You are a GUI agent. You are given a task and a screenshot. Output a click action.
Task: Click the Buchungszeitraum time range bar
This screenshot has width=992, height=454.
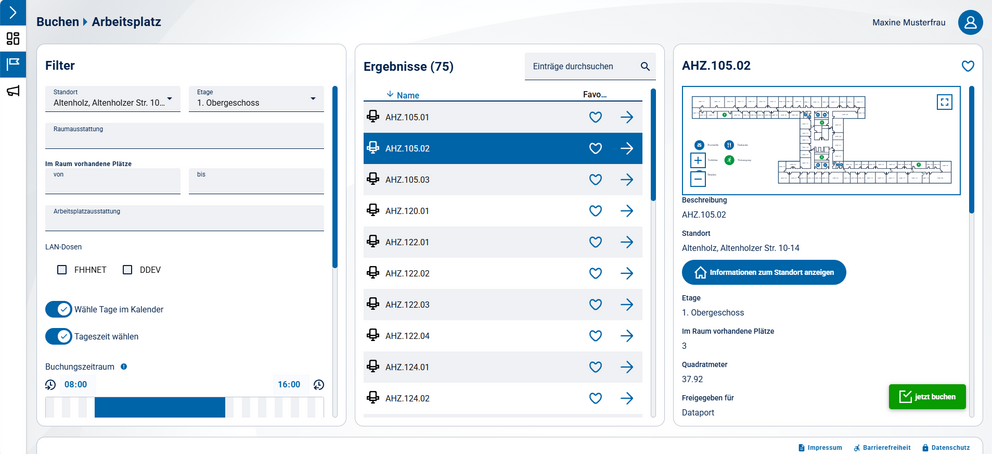pos(160,407)
